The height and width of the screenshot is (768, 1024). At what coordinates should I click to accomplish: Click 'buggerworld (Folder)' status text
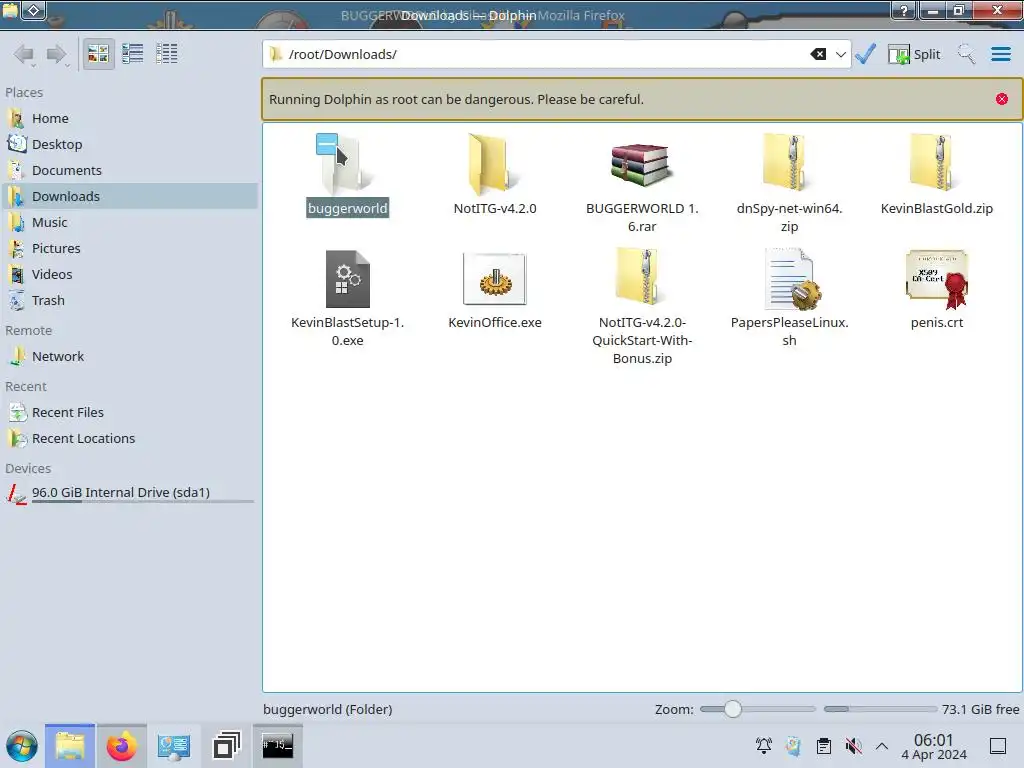point(328,710)
